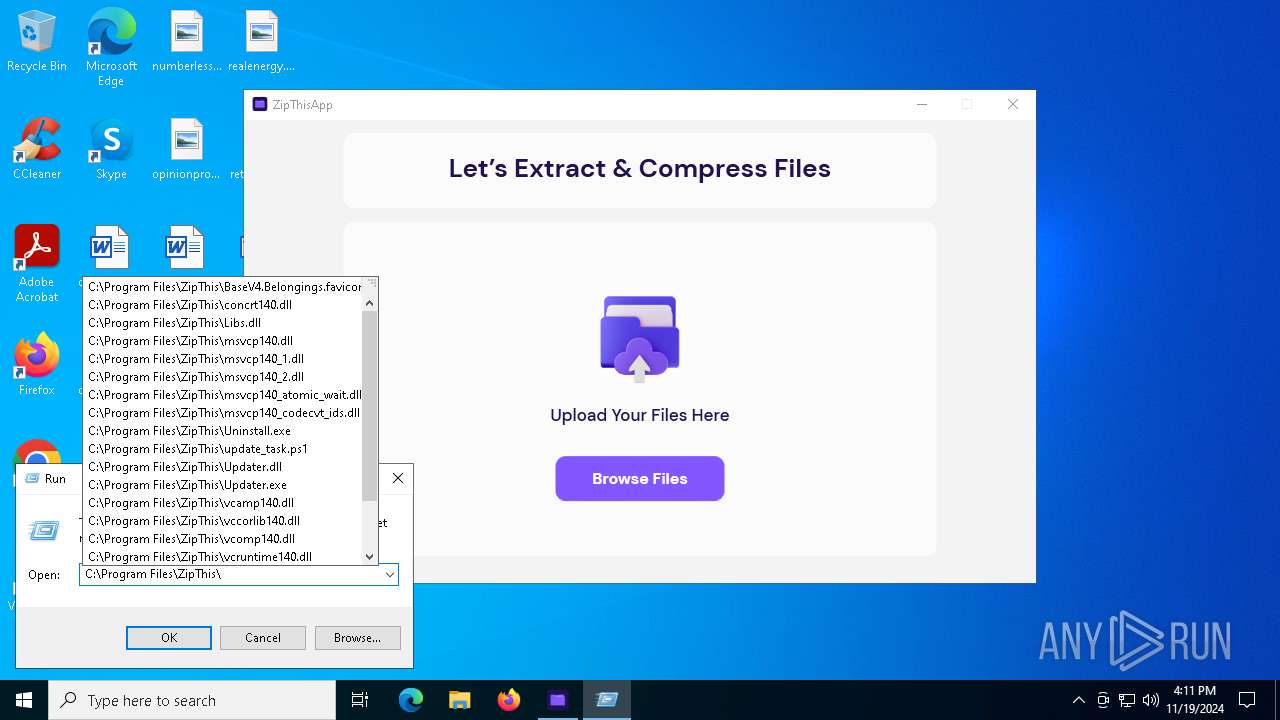Open Adobe Acrobat desktop shortcut
1280x720 pixels.
pos(37,264)
